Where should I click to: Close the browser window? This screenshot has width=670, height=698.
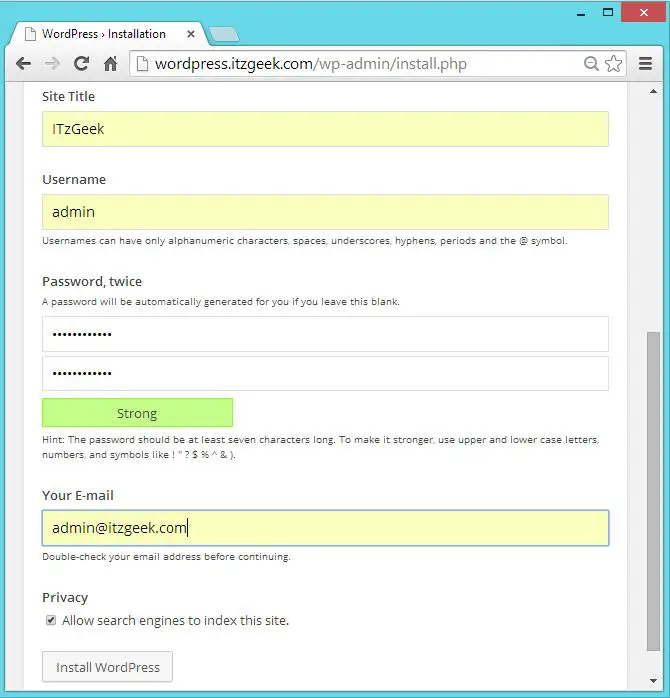click(643, 12)
